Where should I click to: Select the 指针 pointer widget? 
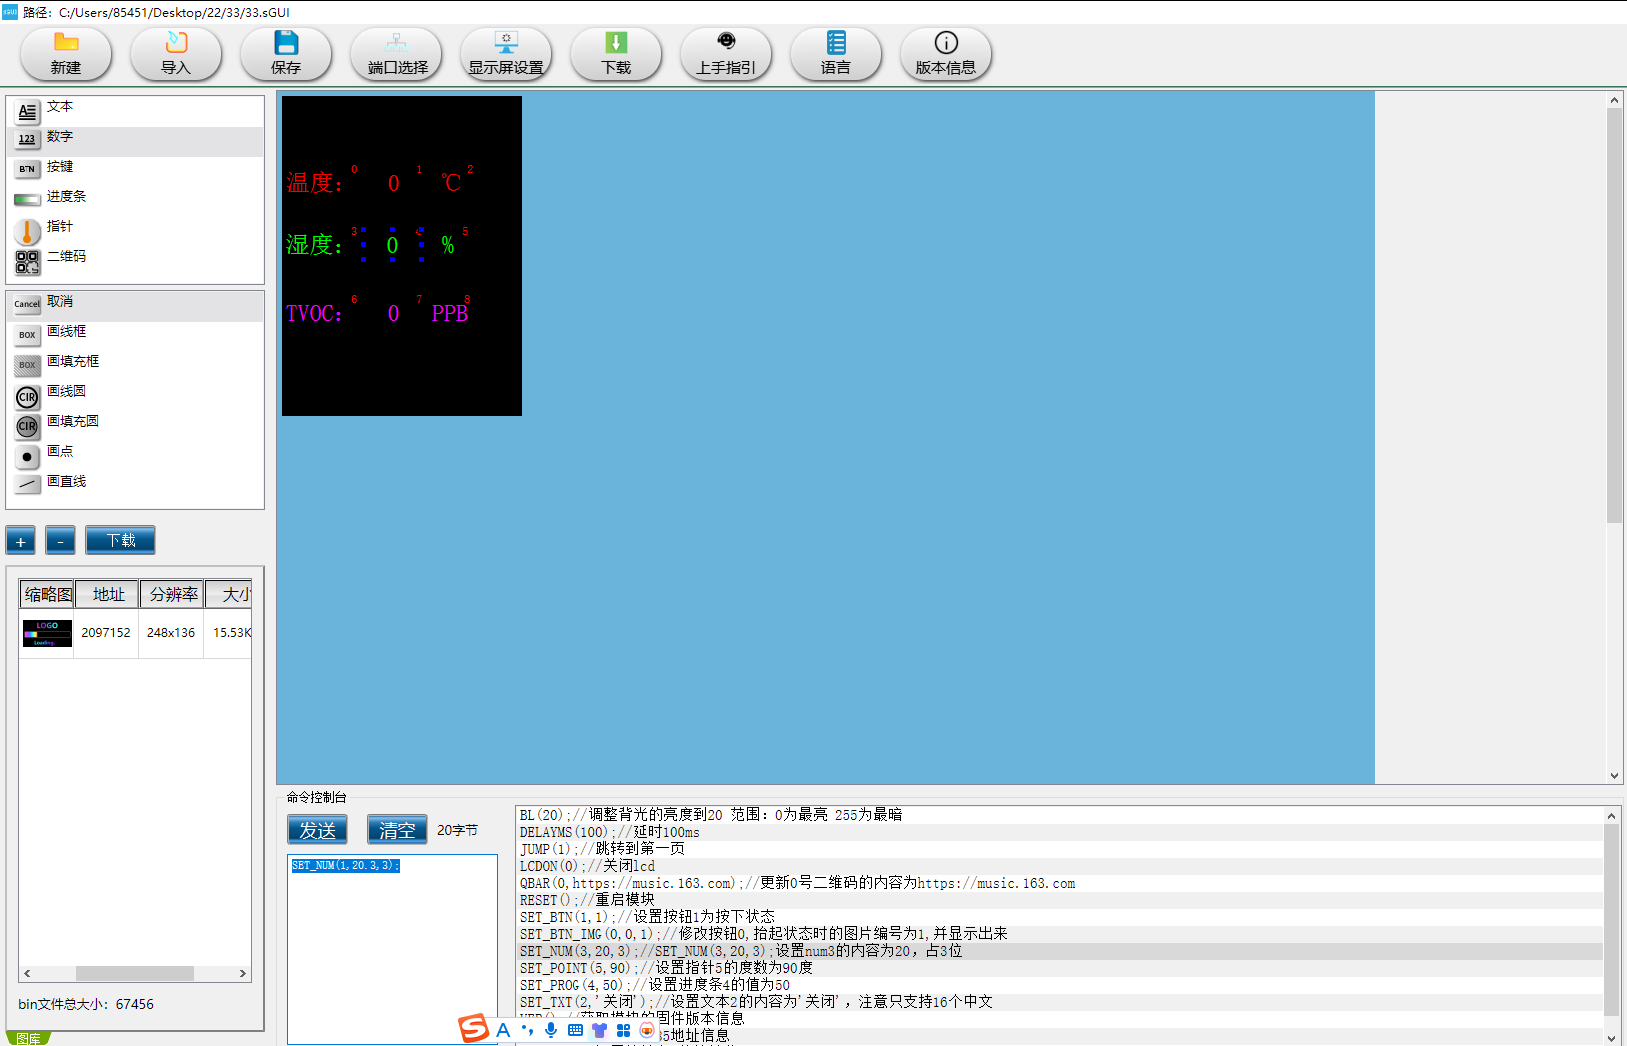point(136,231)
